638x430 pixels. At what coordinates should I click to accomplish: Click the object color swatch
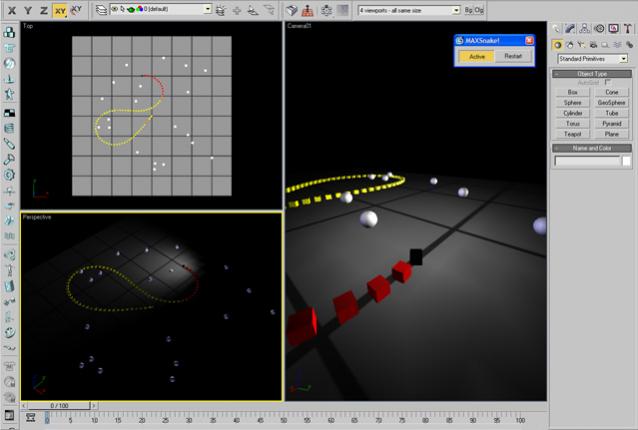tap(626, 160)
